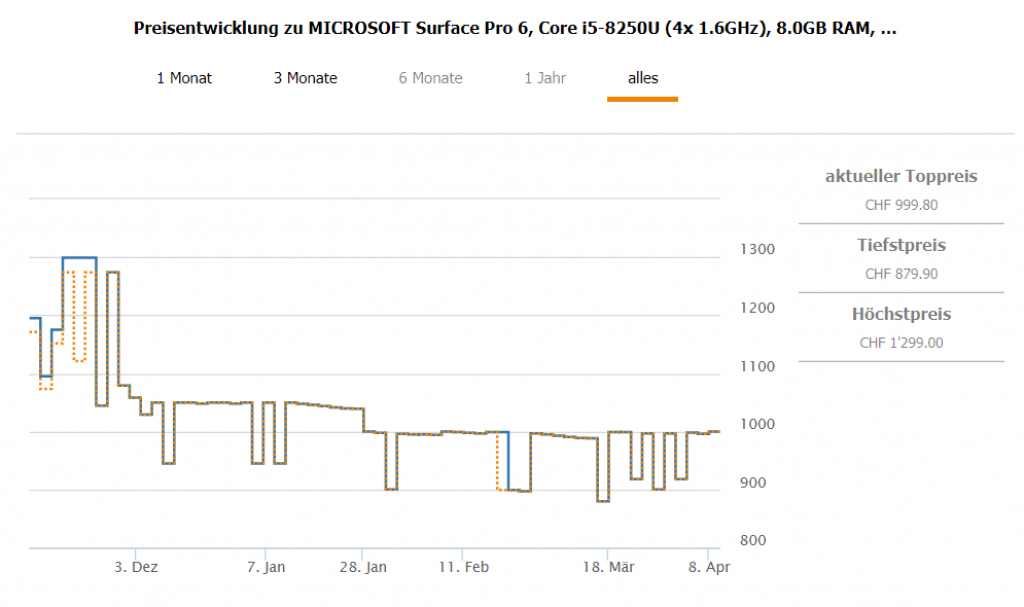Click the Preisentwicklung chart title
Screen dimensions: 1024x607
(515, 28)
